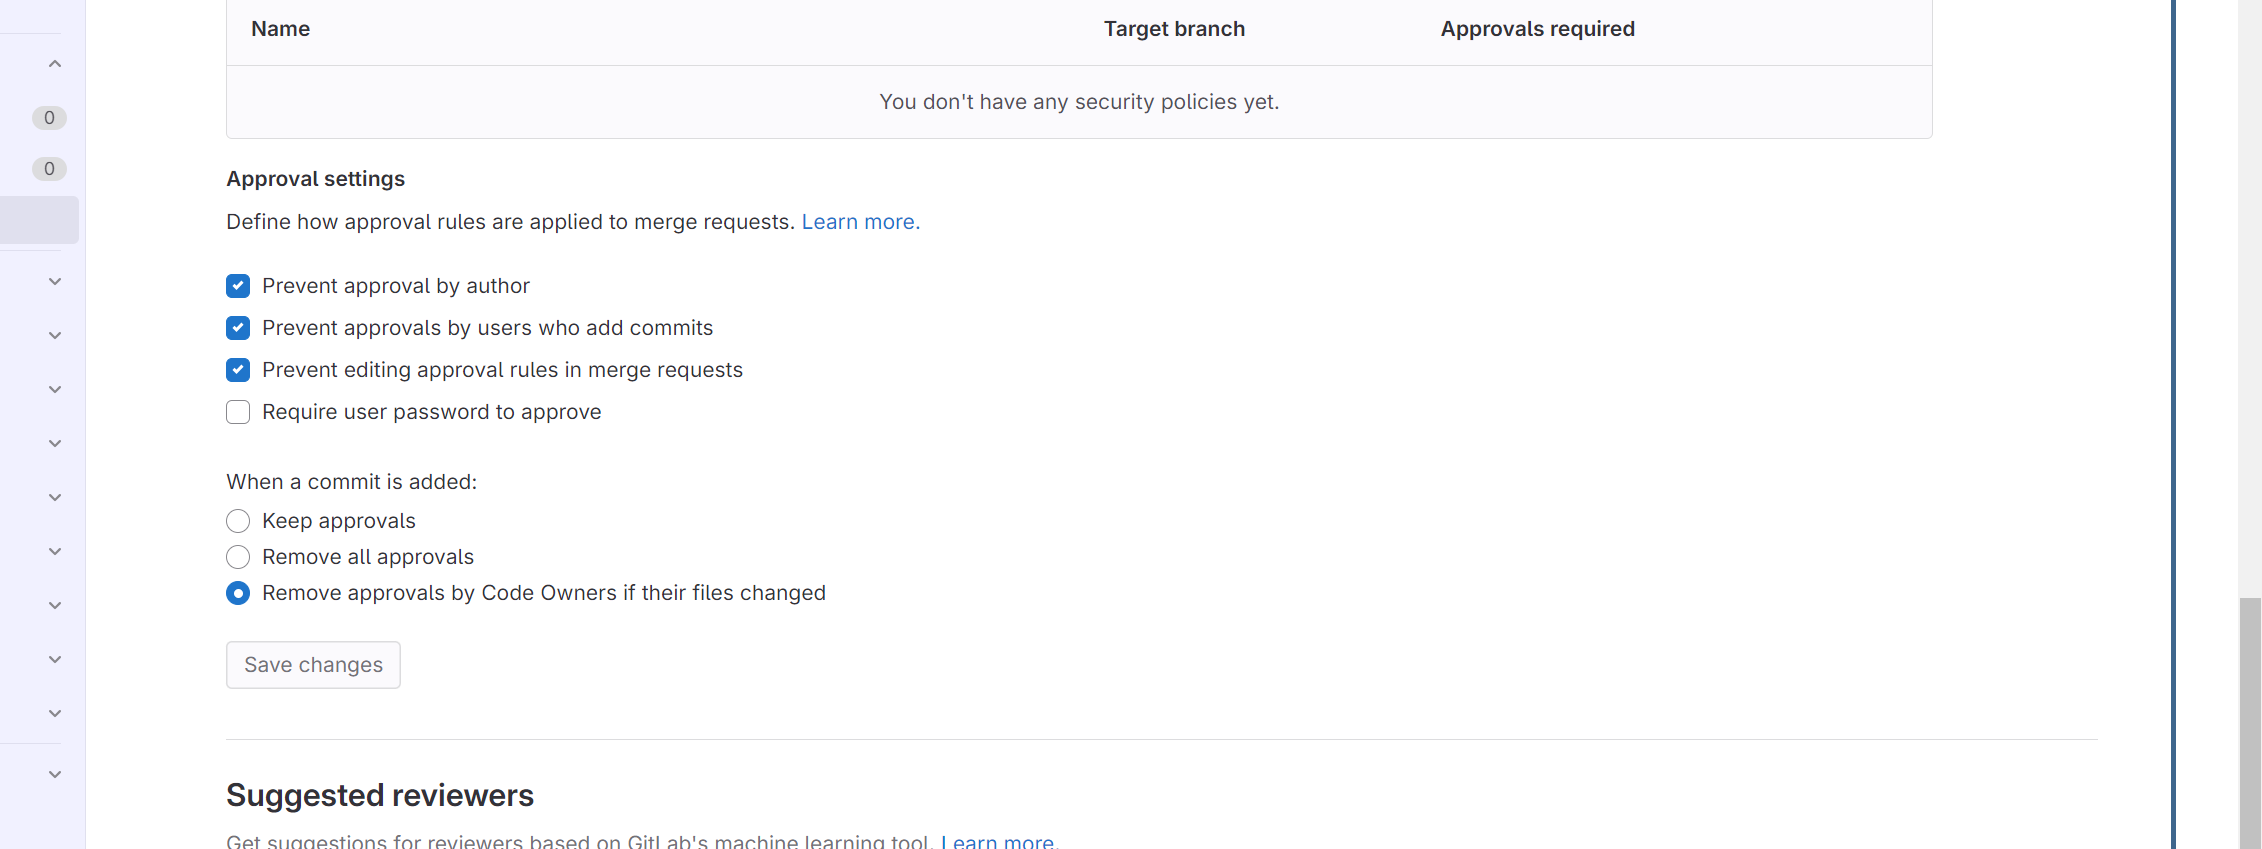Click the "Approvals required" column header
Viewport: 2262px width, 849px height.
click(1537, 29)
